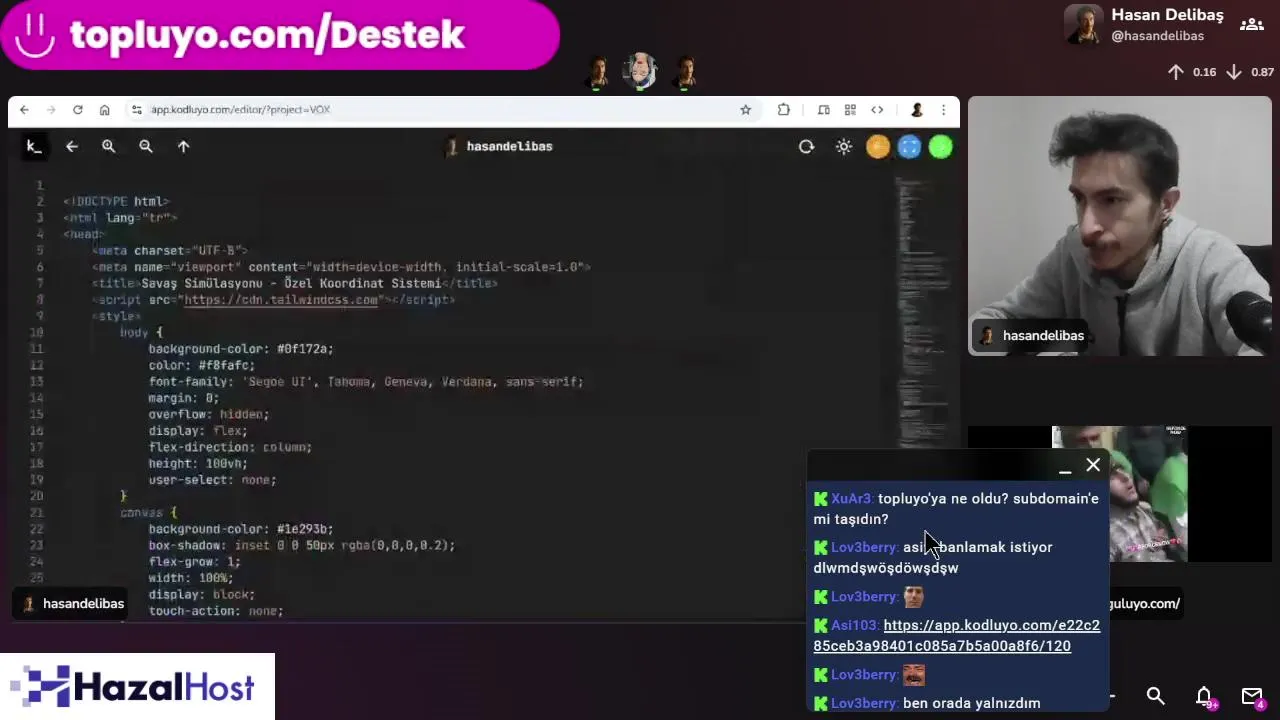This screenshot has width=1280, height=720.
Task: Click the download speed 0.87 indicator
Action: (x=1250, y=72)
